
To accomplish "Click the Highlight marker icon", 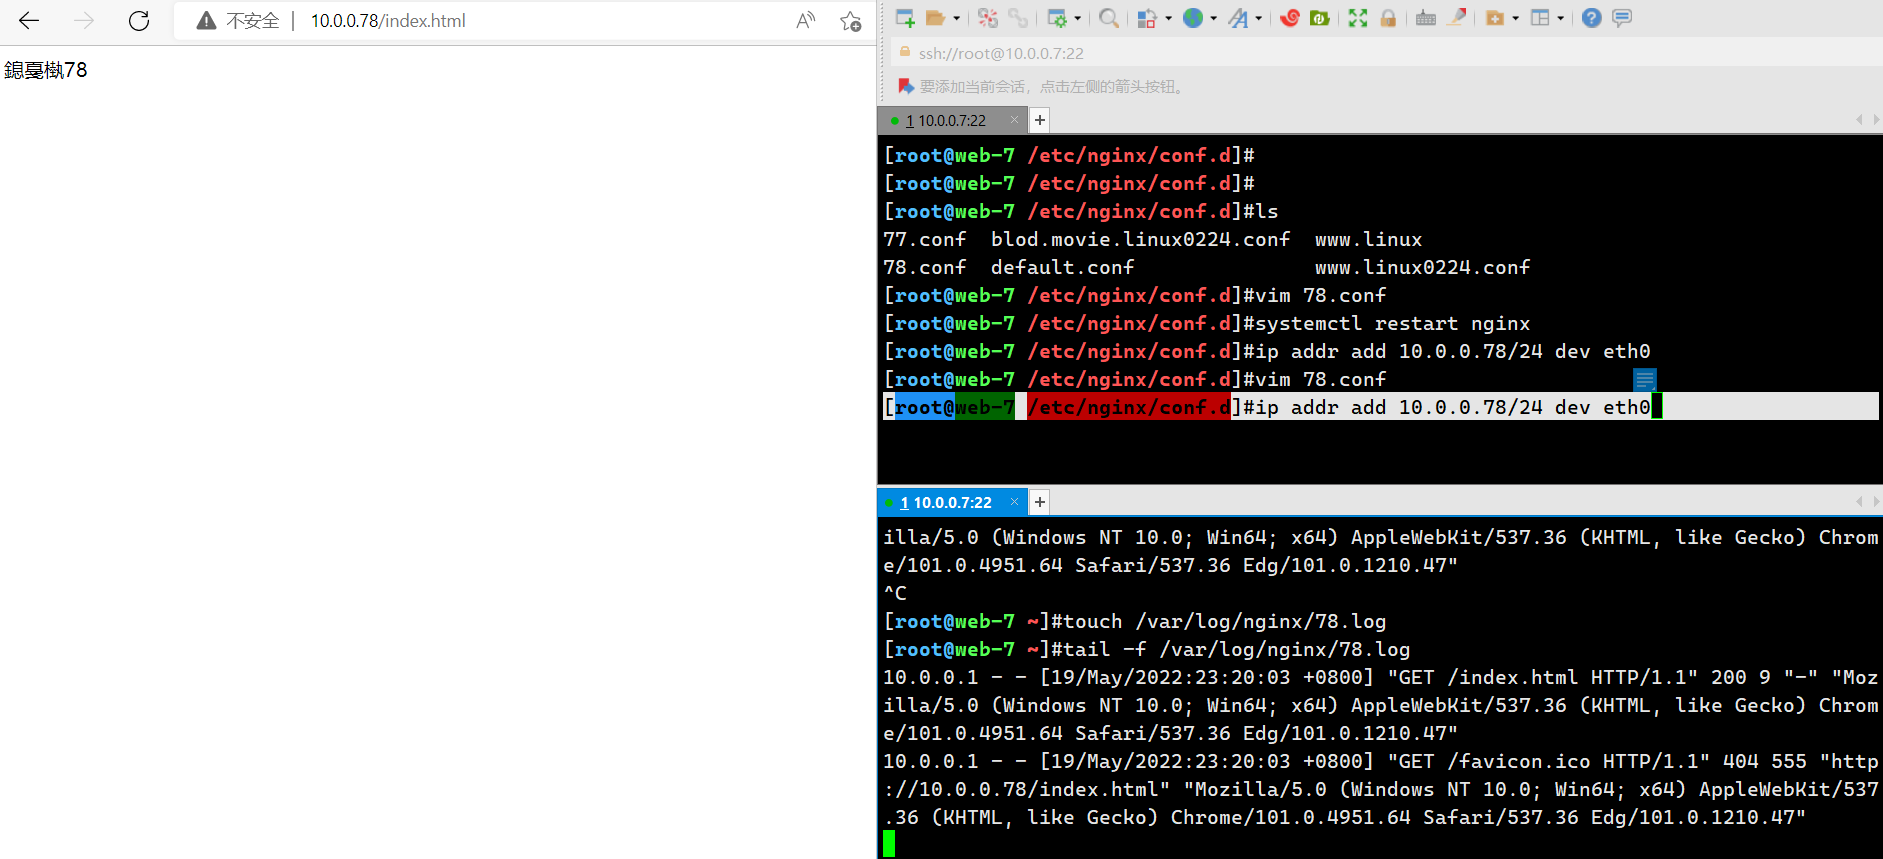I will 1457,18.
